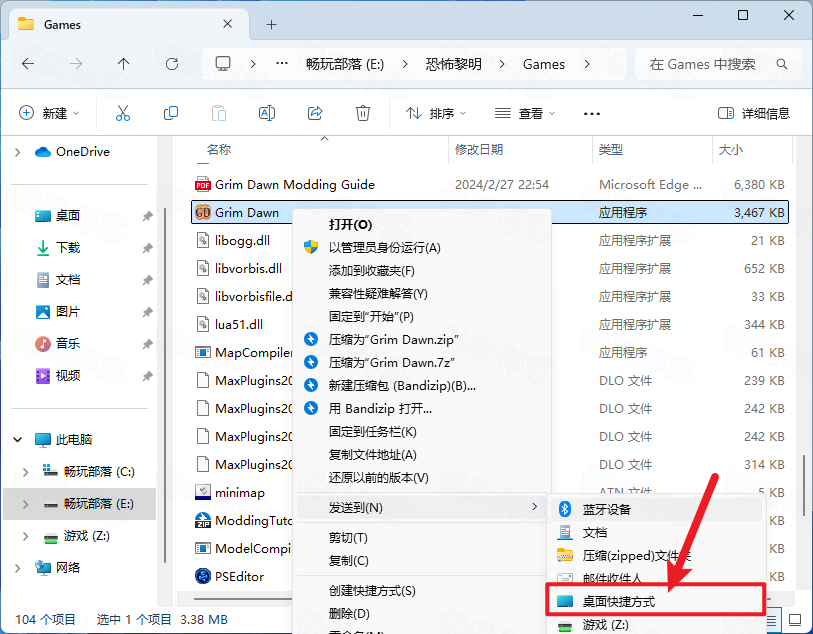This screenshot has width=813, height=634.
Task: Click the Copy icon in toolbar
Action: [171, 112]
